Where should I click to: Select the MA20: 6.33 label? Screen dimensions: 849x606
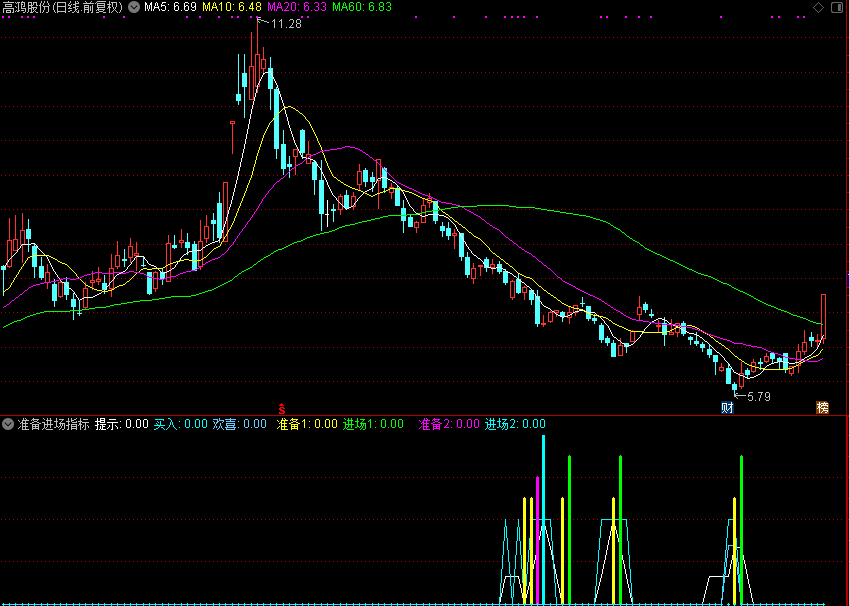(x=297, y=7)
